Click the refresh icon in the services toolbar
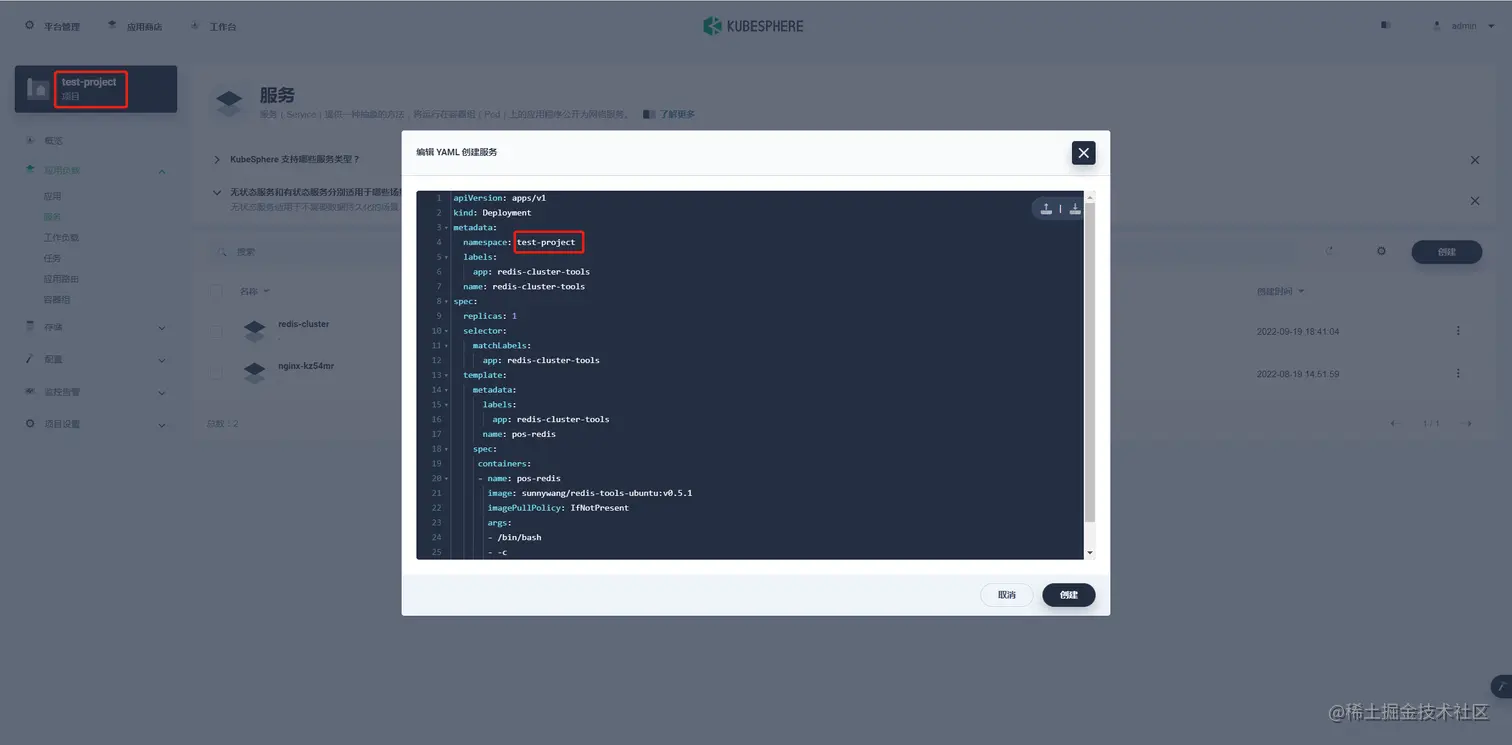The width and height of the screenshot is (1512, 745). pos(1330,251)
